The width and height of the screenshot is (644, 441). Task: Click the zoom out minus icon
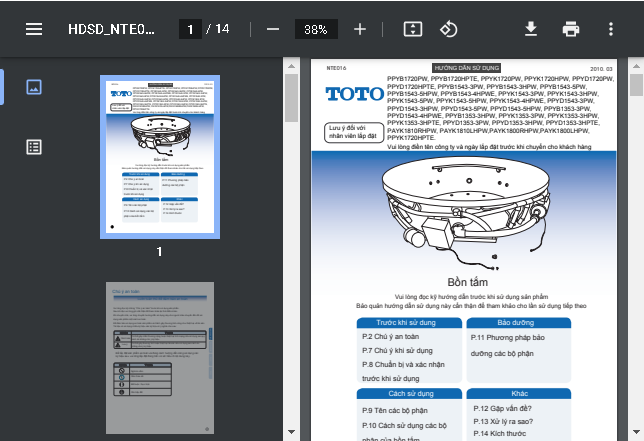273,29
